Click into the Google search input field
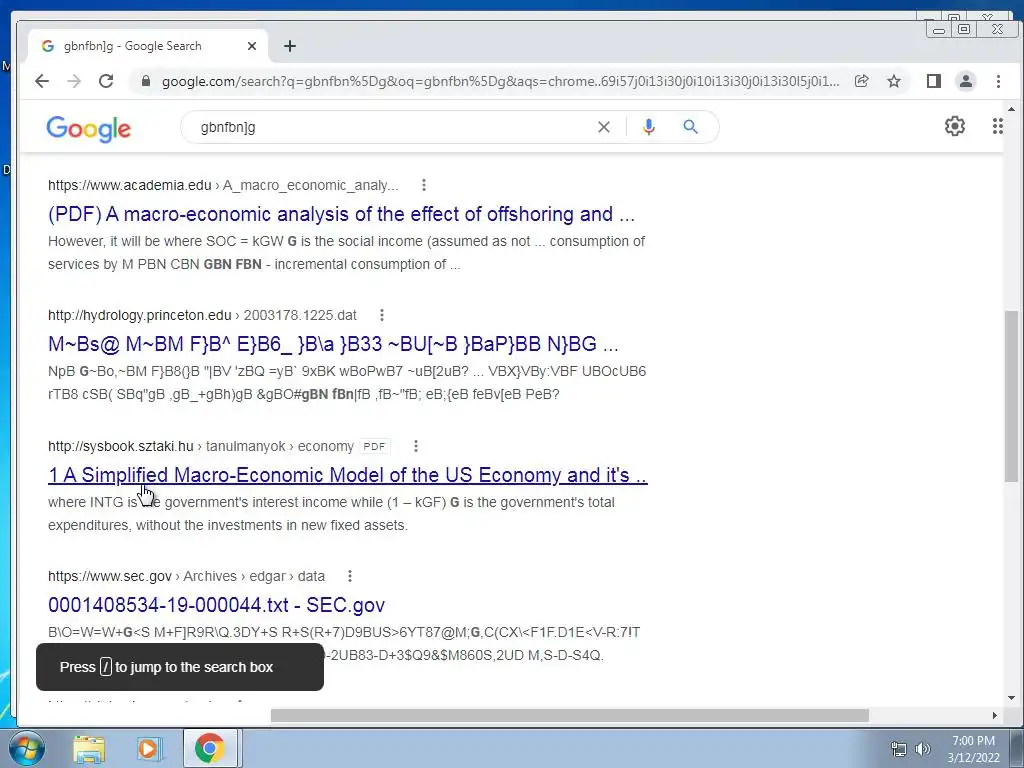The image size is (1024, 768). click(x=392, y=127)
